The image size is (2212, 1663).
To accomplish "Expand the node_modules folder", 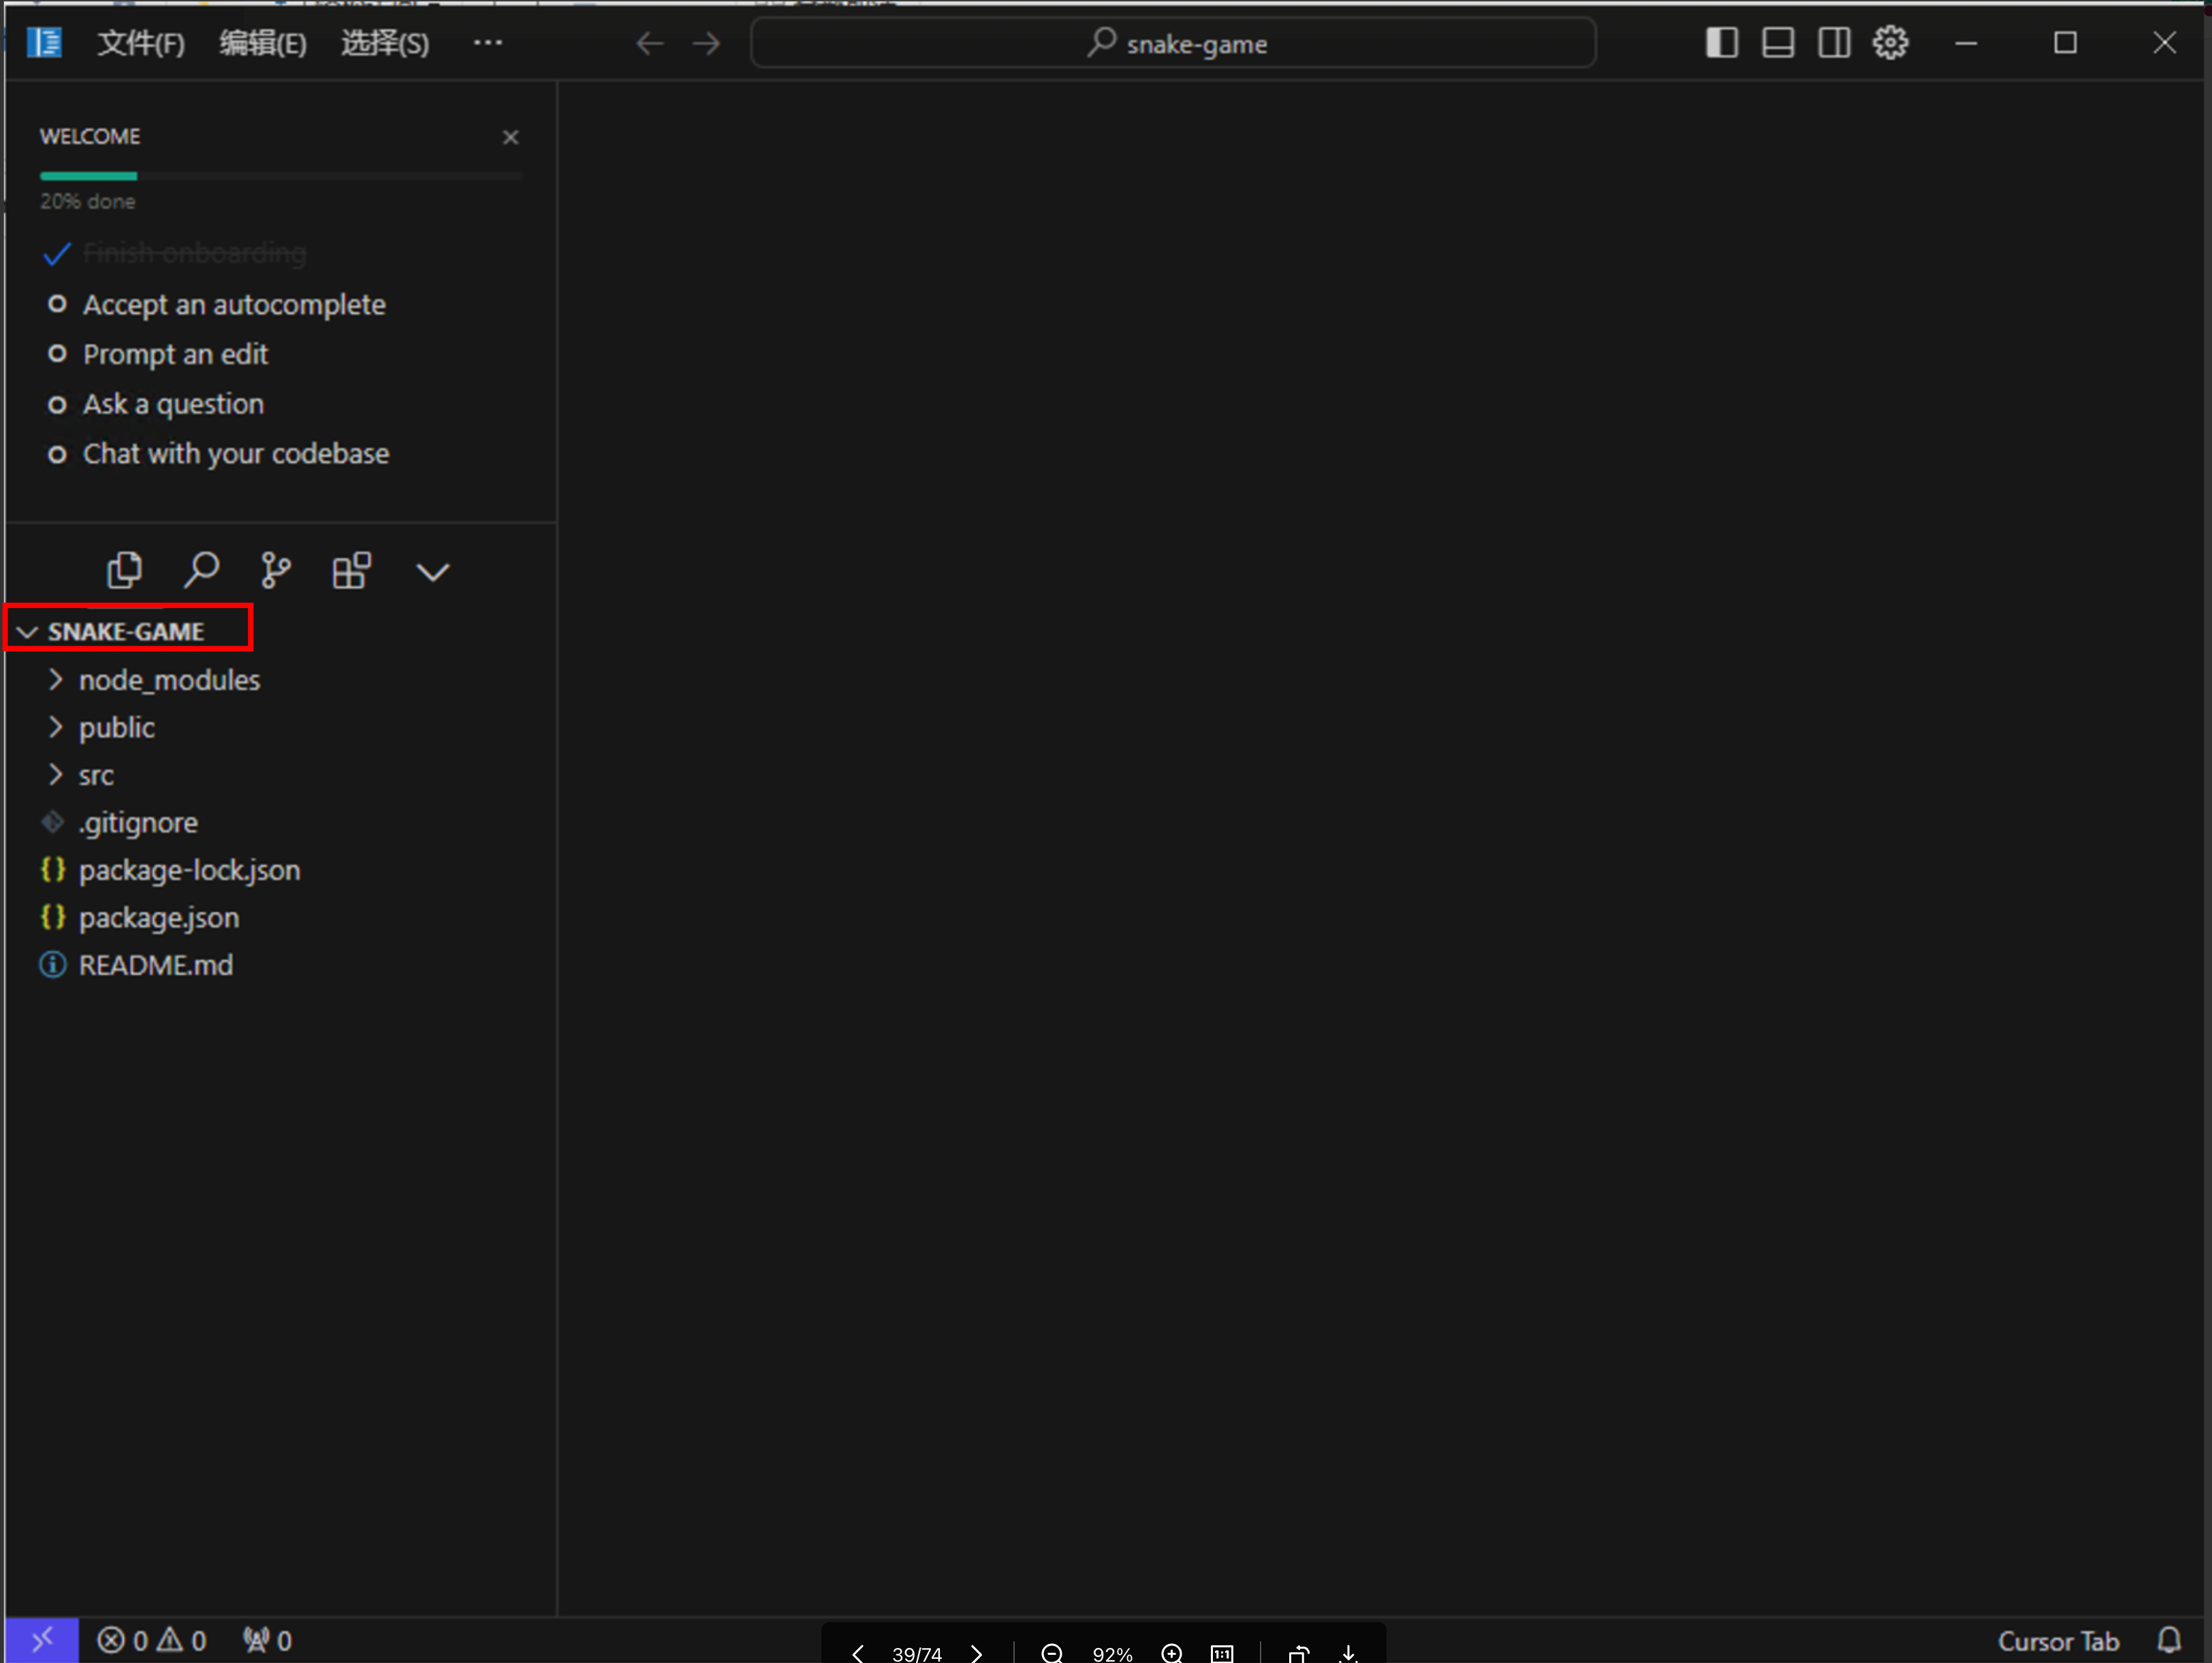I will tap(154, 680).
